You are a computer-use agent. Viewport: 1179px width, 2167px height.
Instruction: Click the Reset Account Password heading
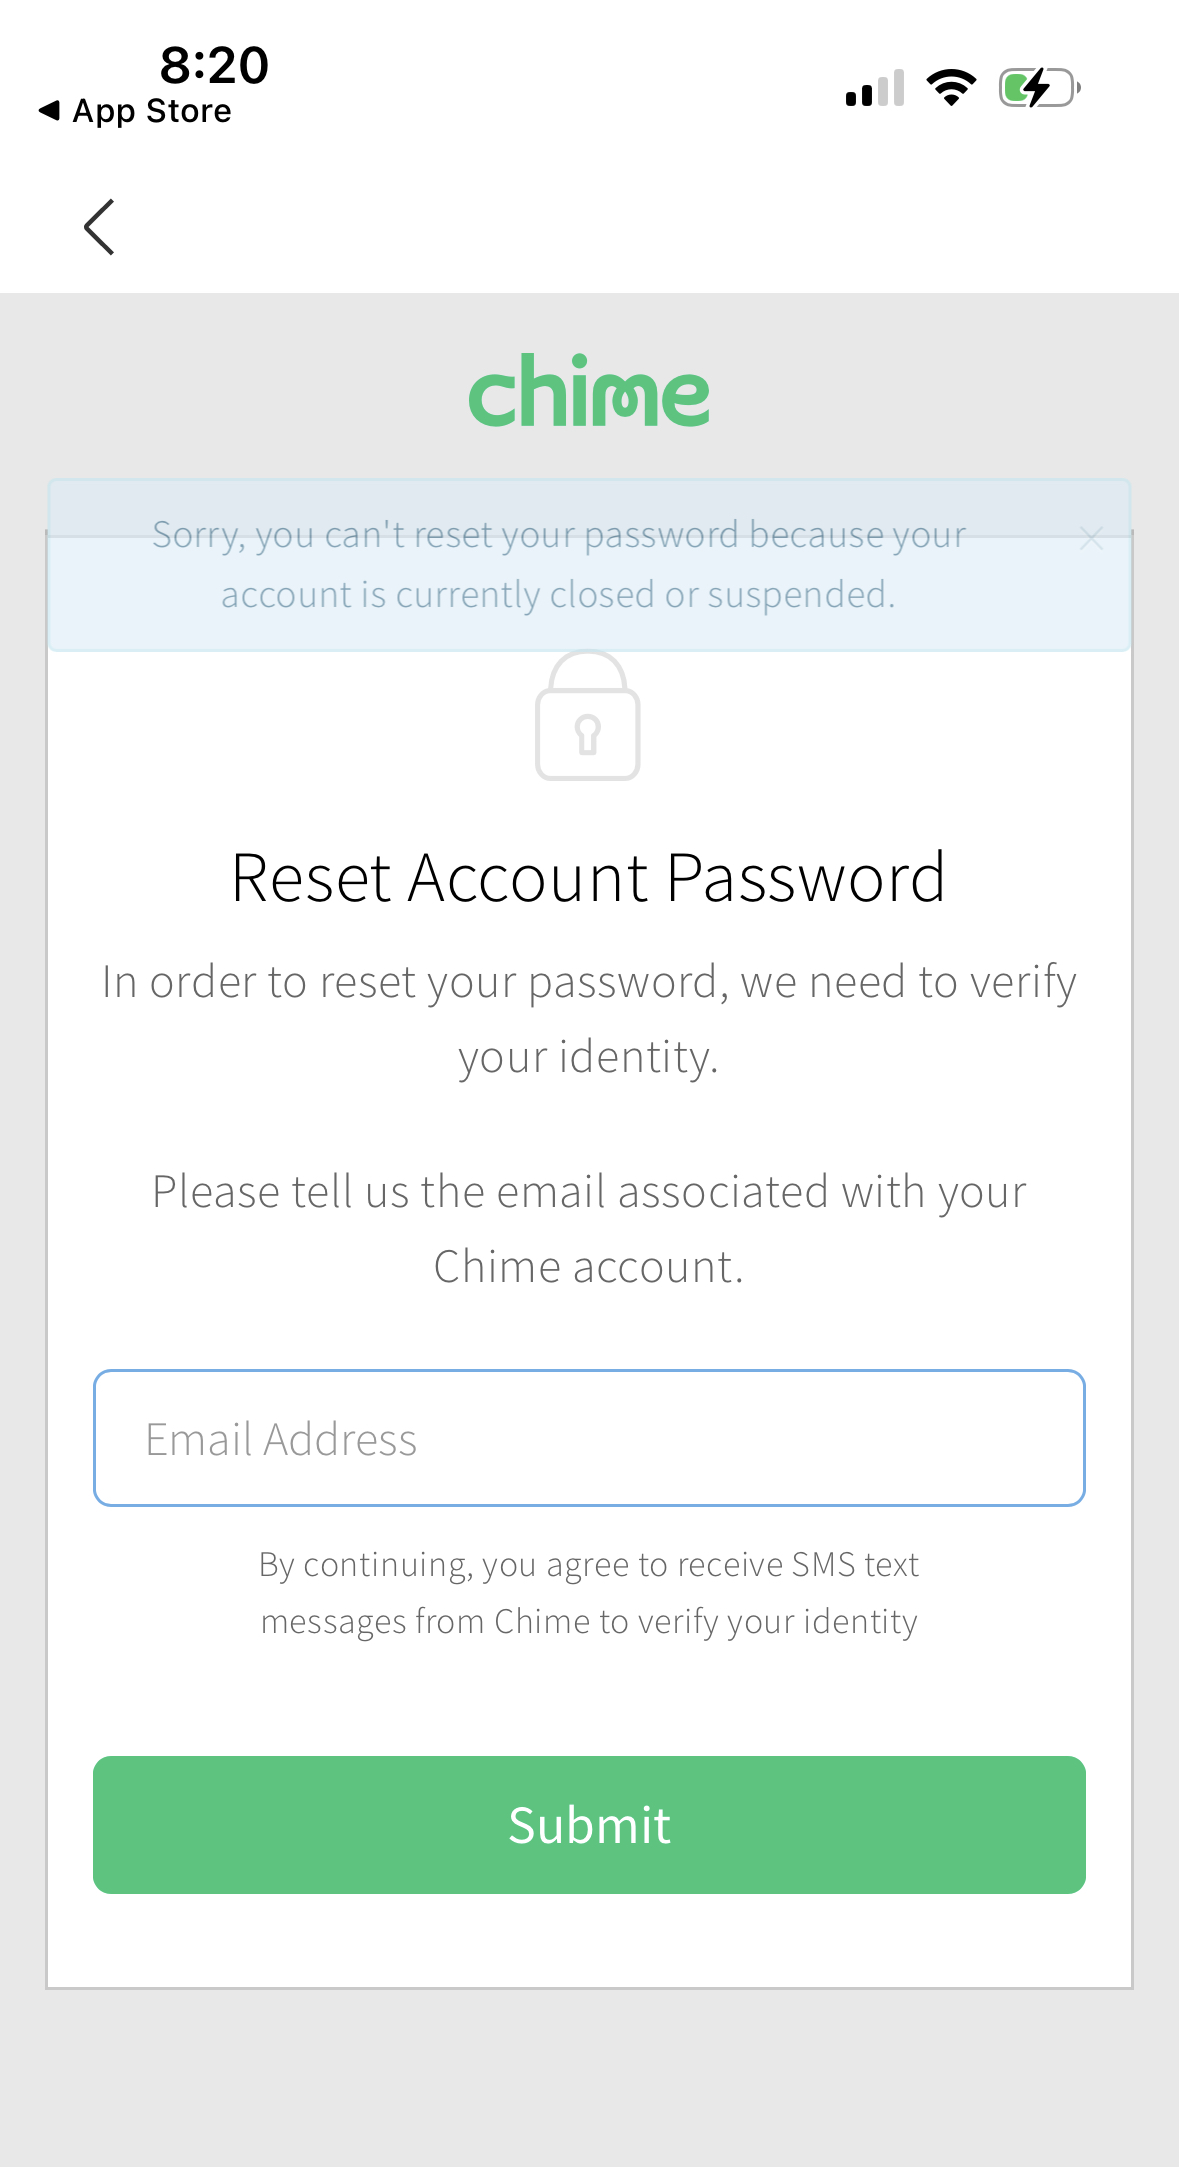pos(588,878)
